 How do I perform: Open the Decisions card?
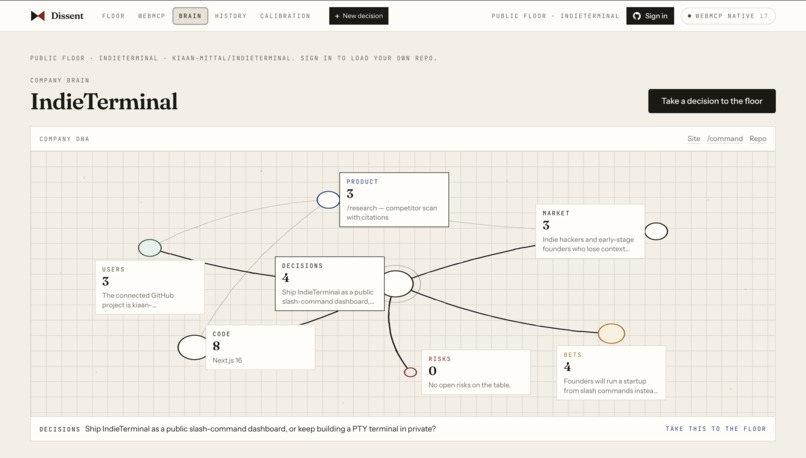point(330,284)
